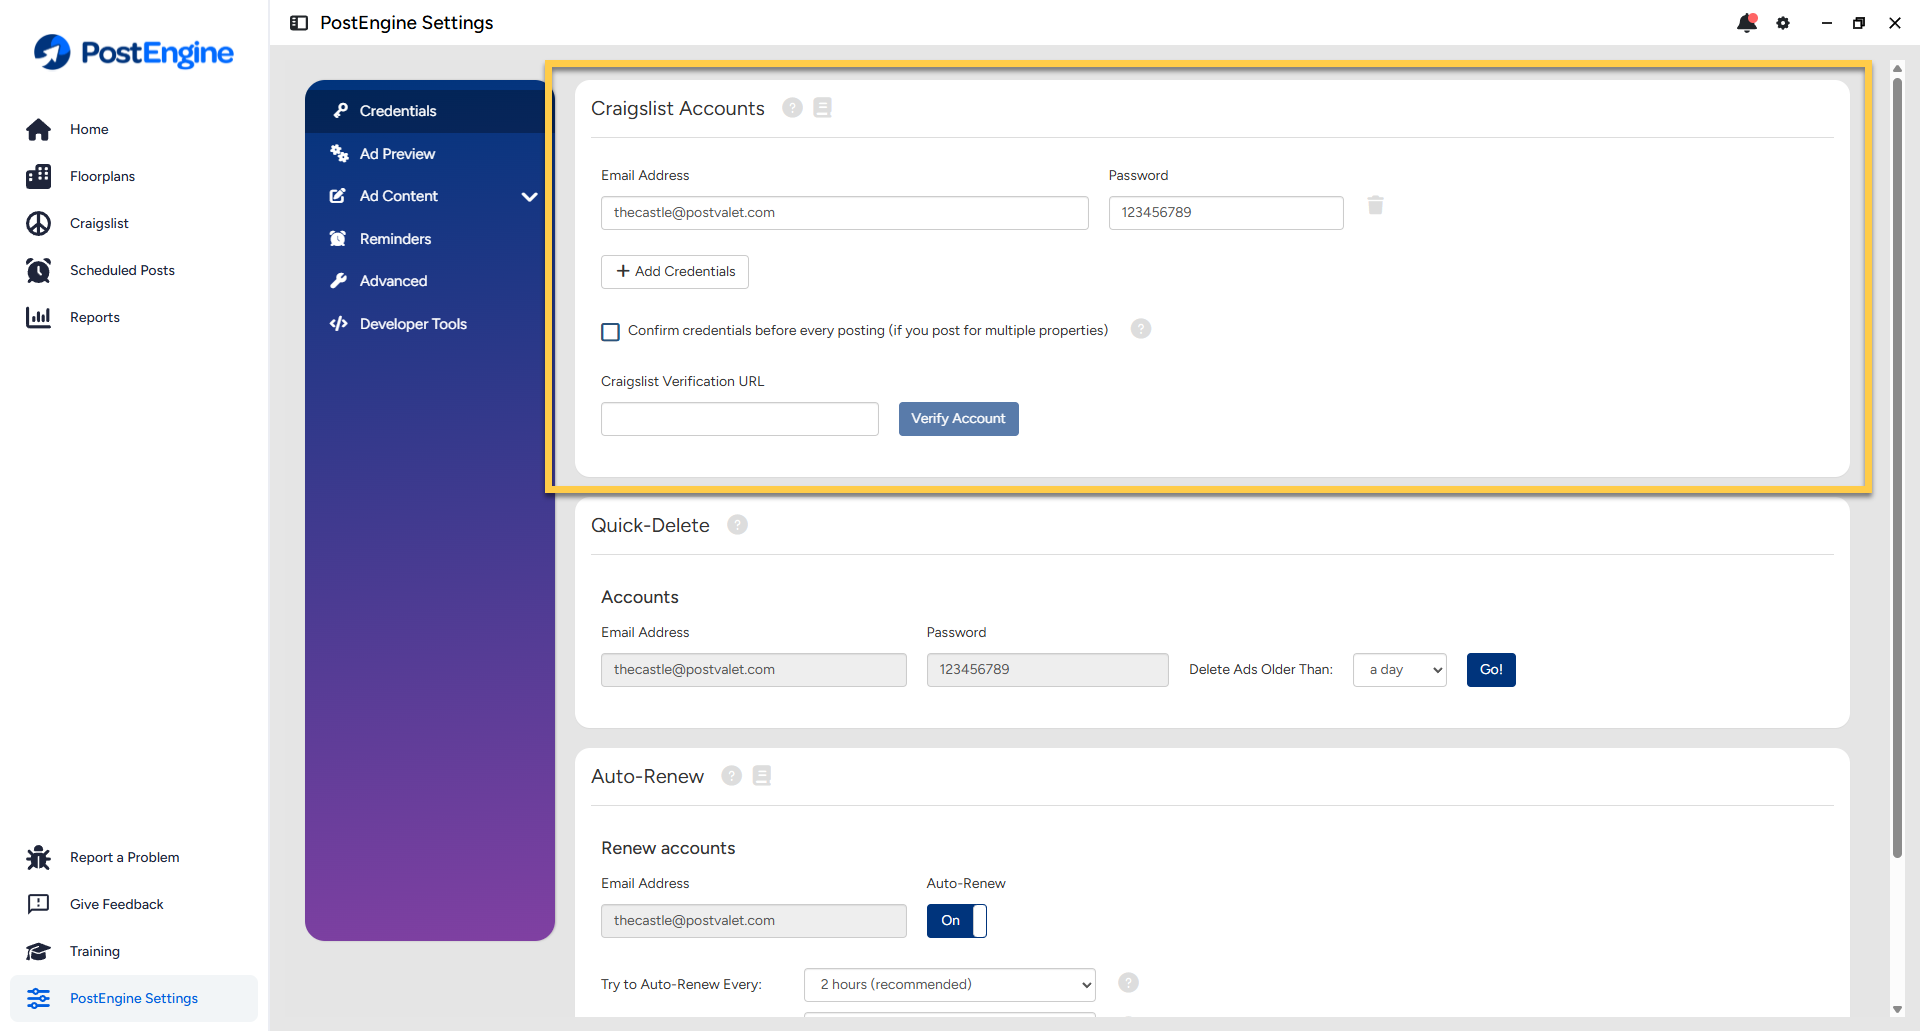This screenshot has width=1920, height=1031.
Task: Open notifications bell icon
Action: pyautogui.click(x=1747, y=23)
